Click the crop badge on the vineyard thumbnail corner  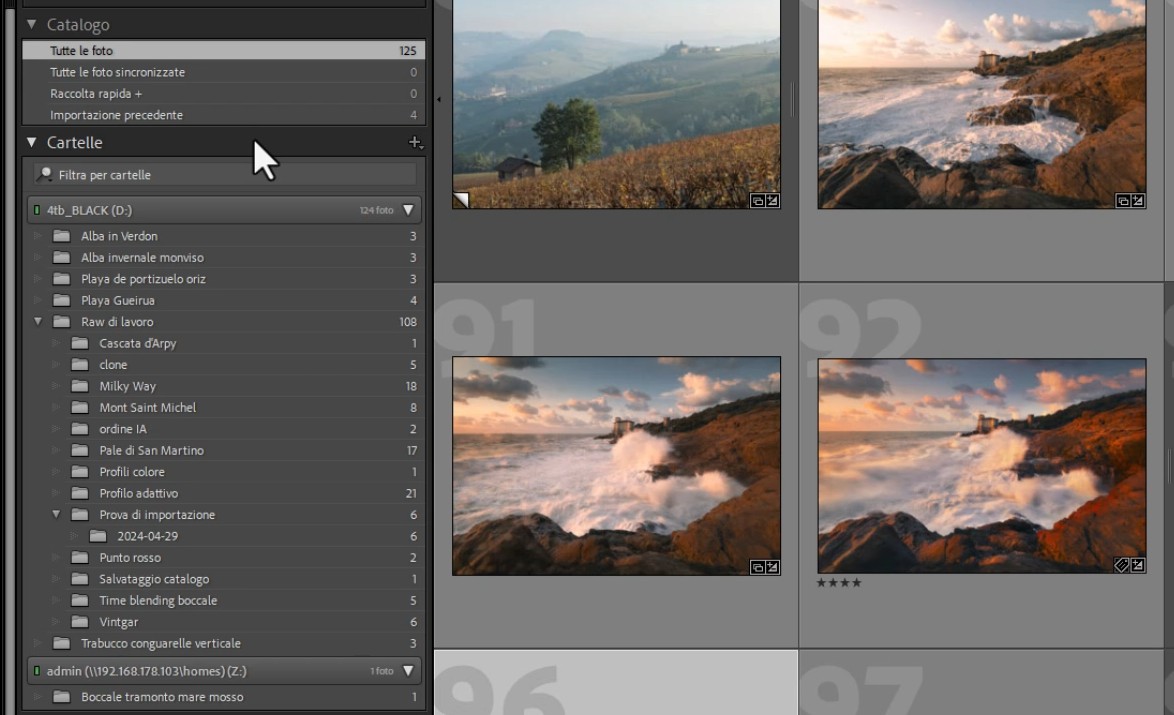pos(460,199)
